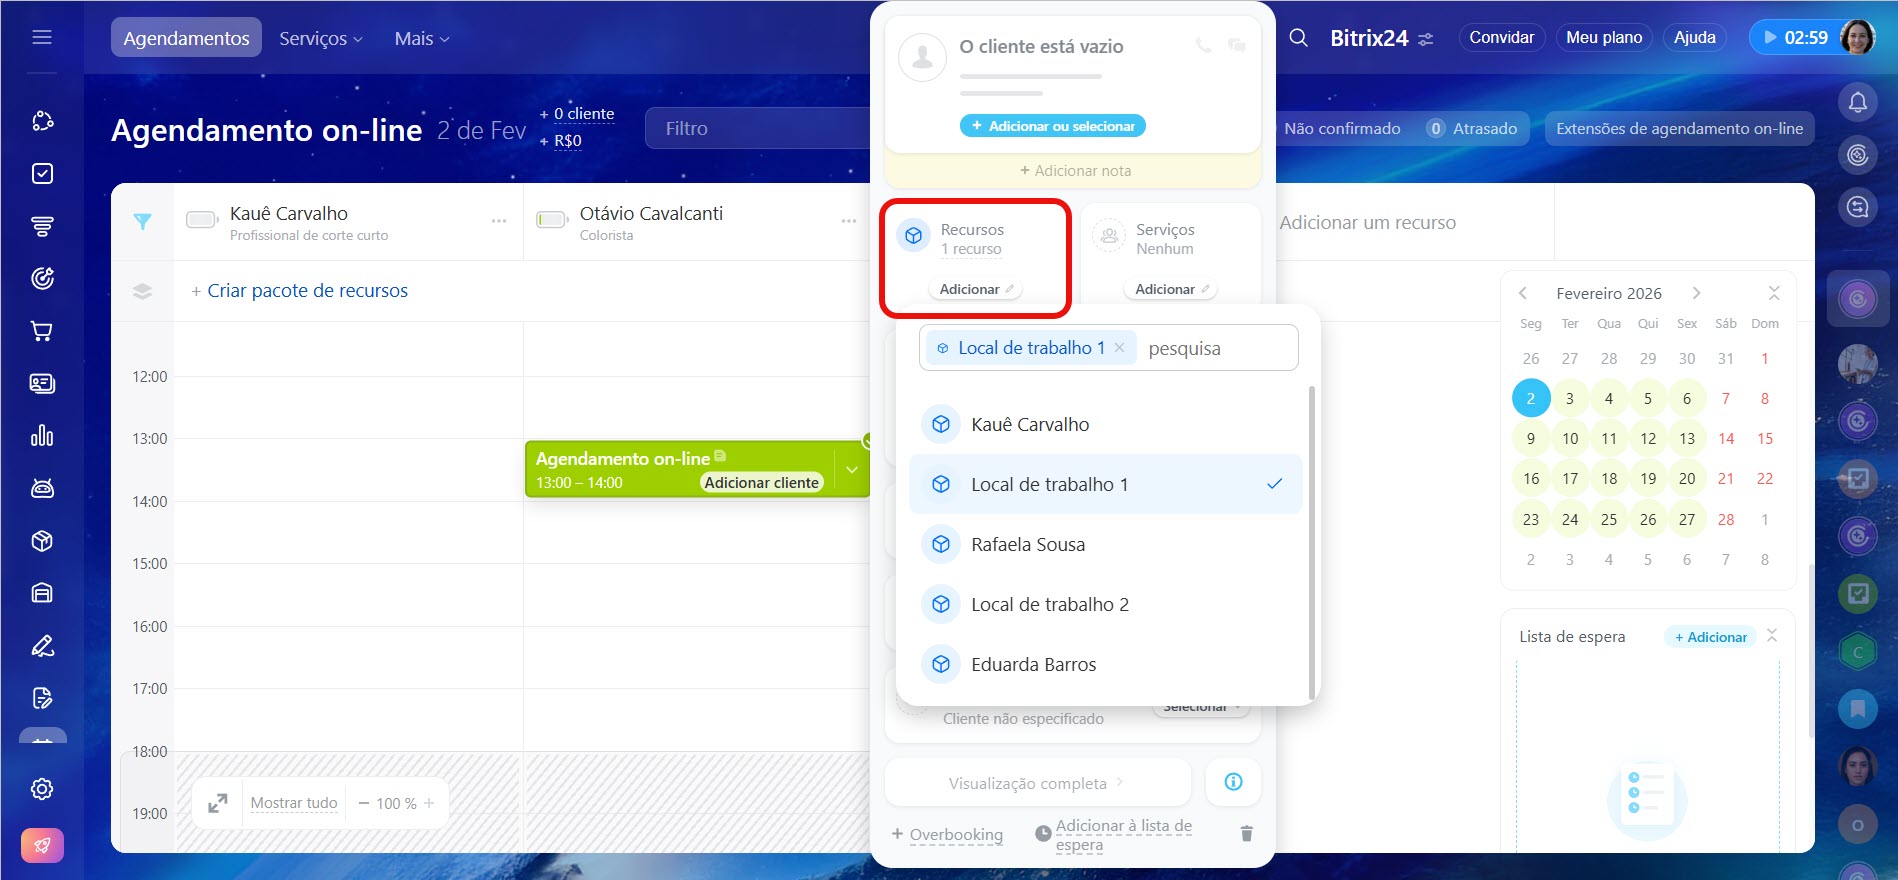Expand the green booking chevron
The width and height of the screenshot is (1898, 880).
851,470
